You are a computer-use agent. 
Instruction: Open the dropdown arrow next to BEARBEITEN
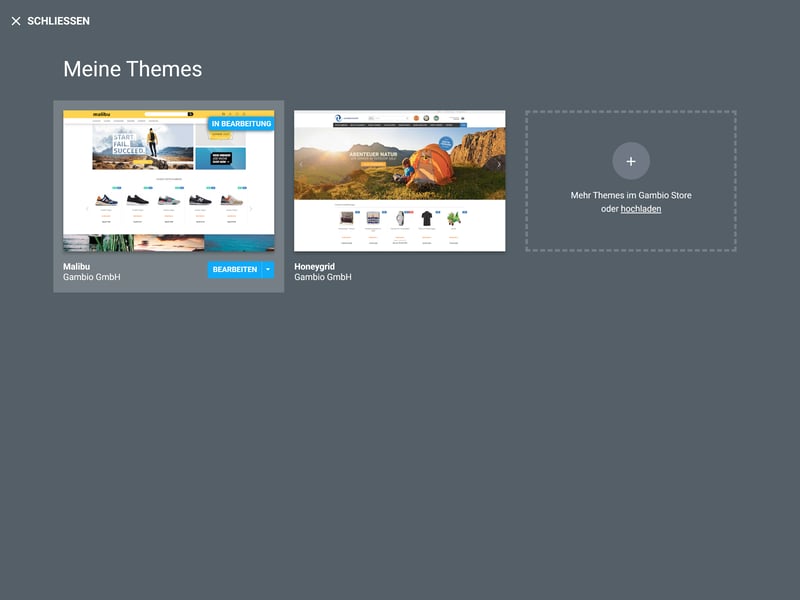268,269
